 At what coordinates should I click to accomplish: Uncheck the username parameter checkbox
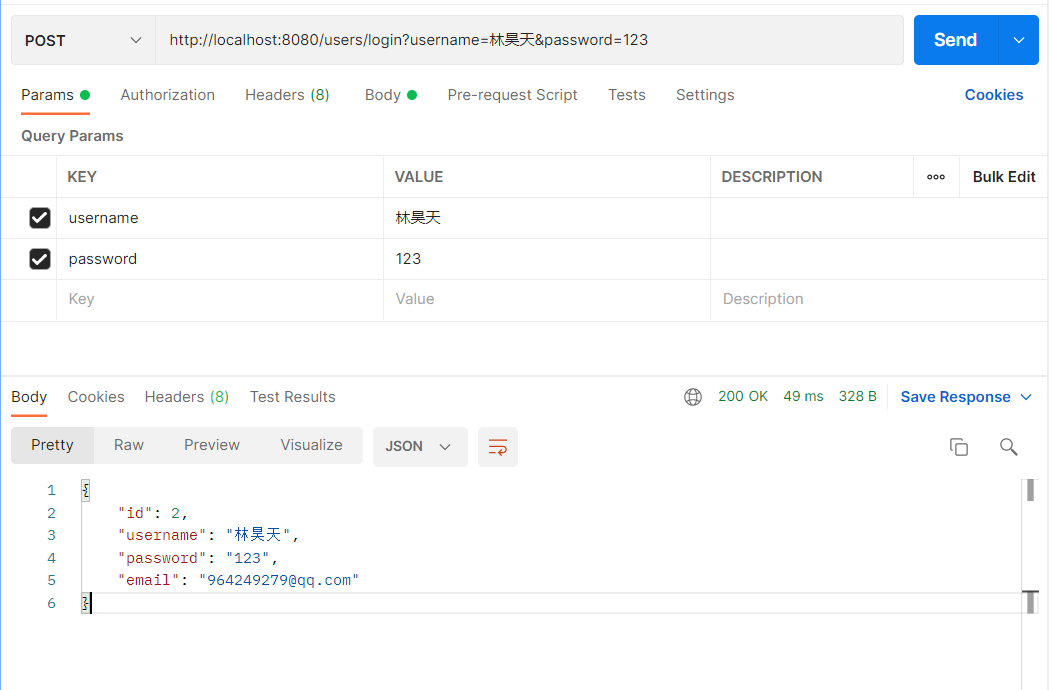[40, 218]
